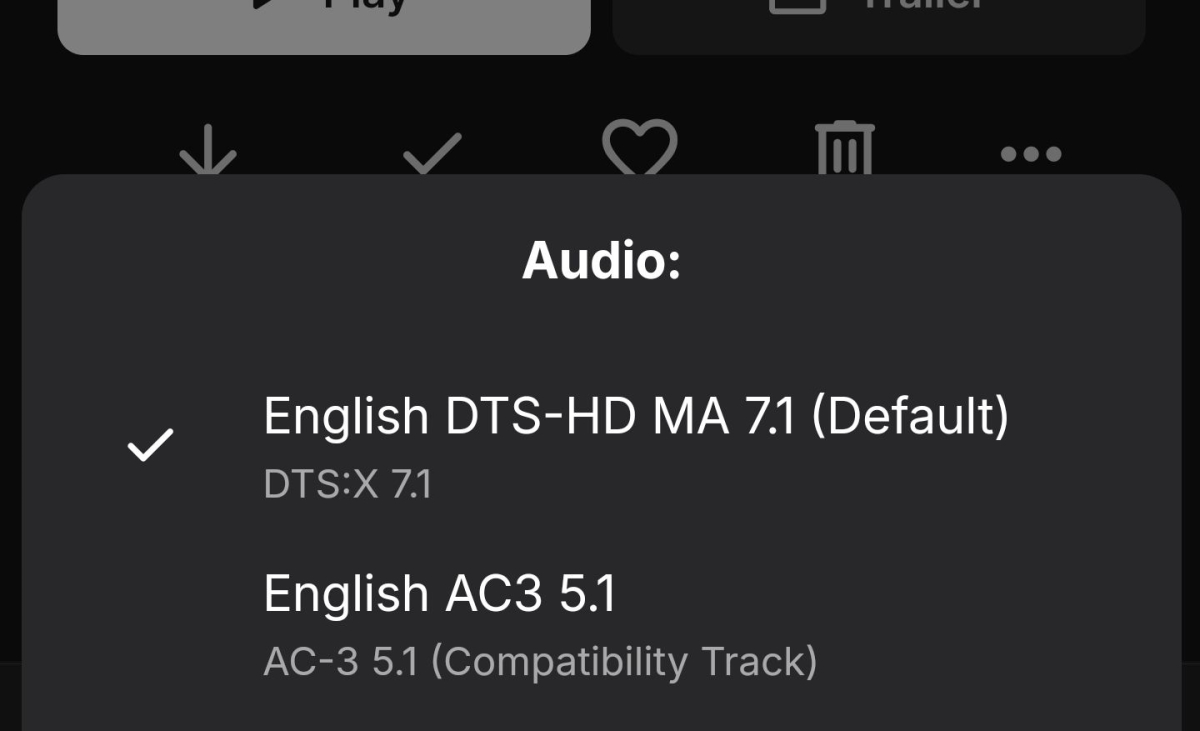Tap the DTS-HD MA 7.1 track title
Viewport: 1200px width, 731px height.
(x=620, y=416)
